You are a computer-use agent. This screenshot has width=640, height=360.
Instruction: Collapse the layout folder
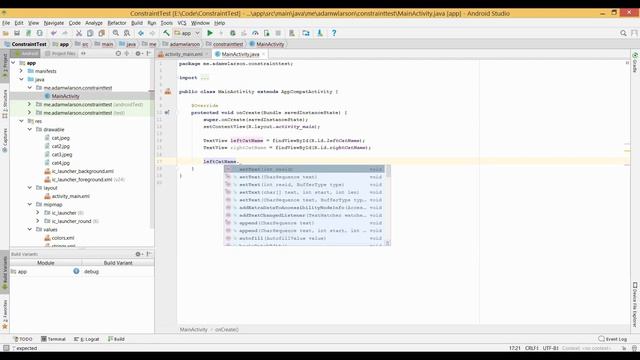(29, 188)
